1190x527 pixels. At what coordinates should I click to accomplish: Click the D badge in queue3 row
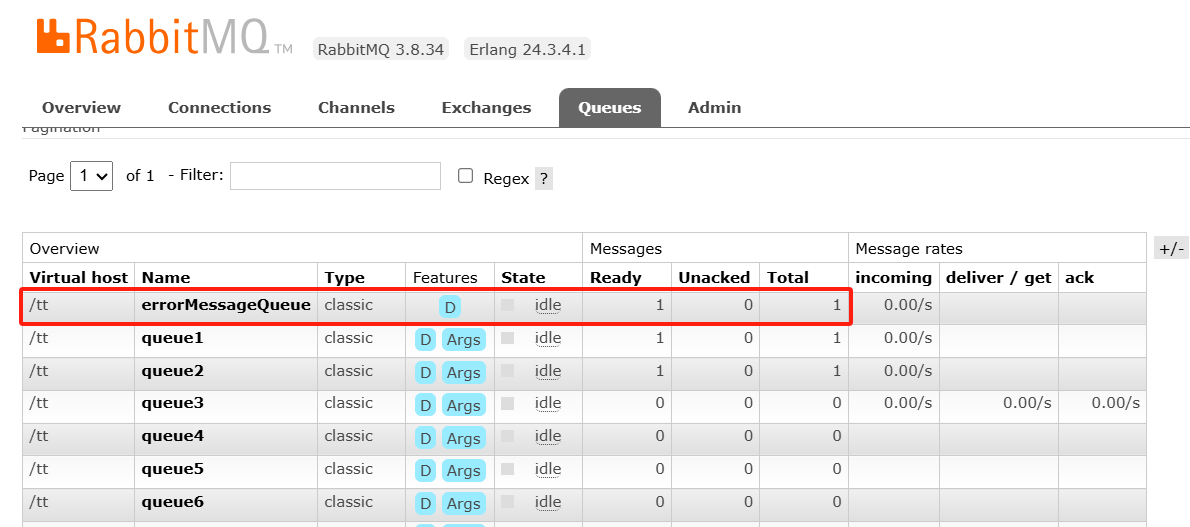pos(425,406)
